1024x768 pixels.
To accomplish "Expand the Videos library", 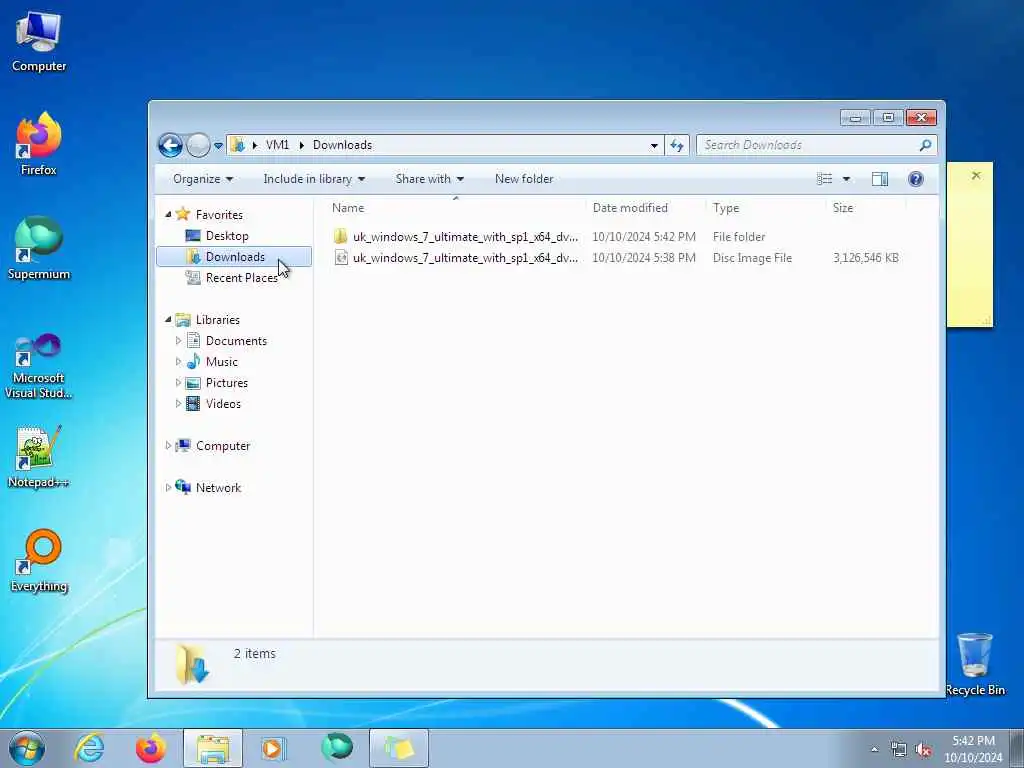I will [178, 404].
